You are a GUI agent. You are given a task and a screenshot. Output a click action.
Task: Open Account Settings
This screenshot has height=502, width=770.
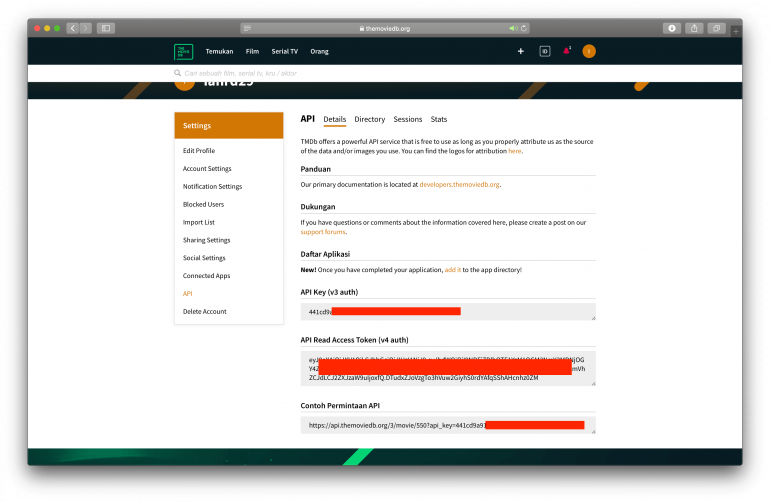tap(207, 168)
